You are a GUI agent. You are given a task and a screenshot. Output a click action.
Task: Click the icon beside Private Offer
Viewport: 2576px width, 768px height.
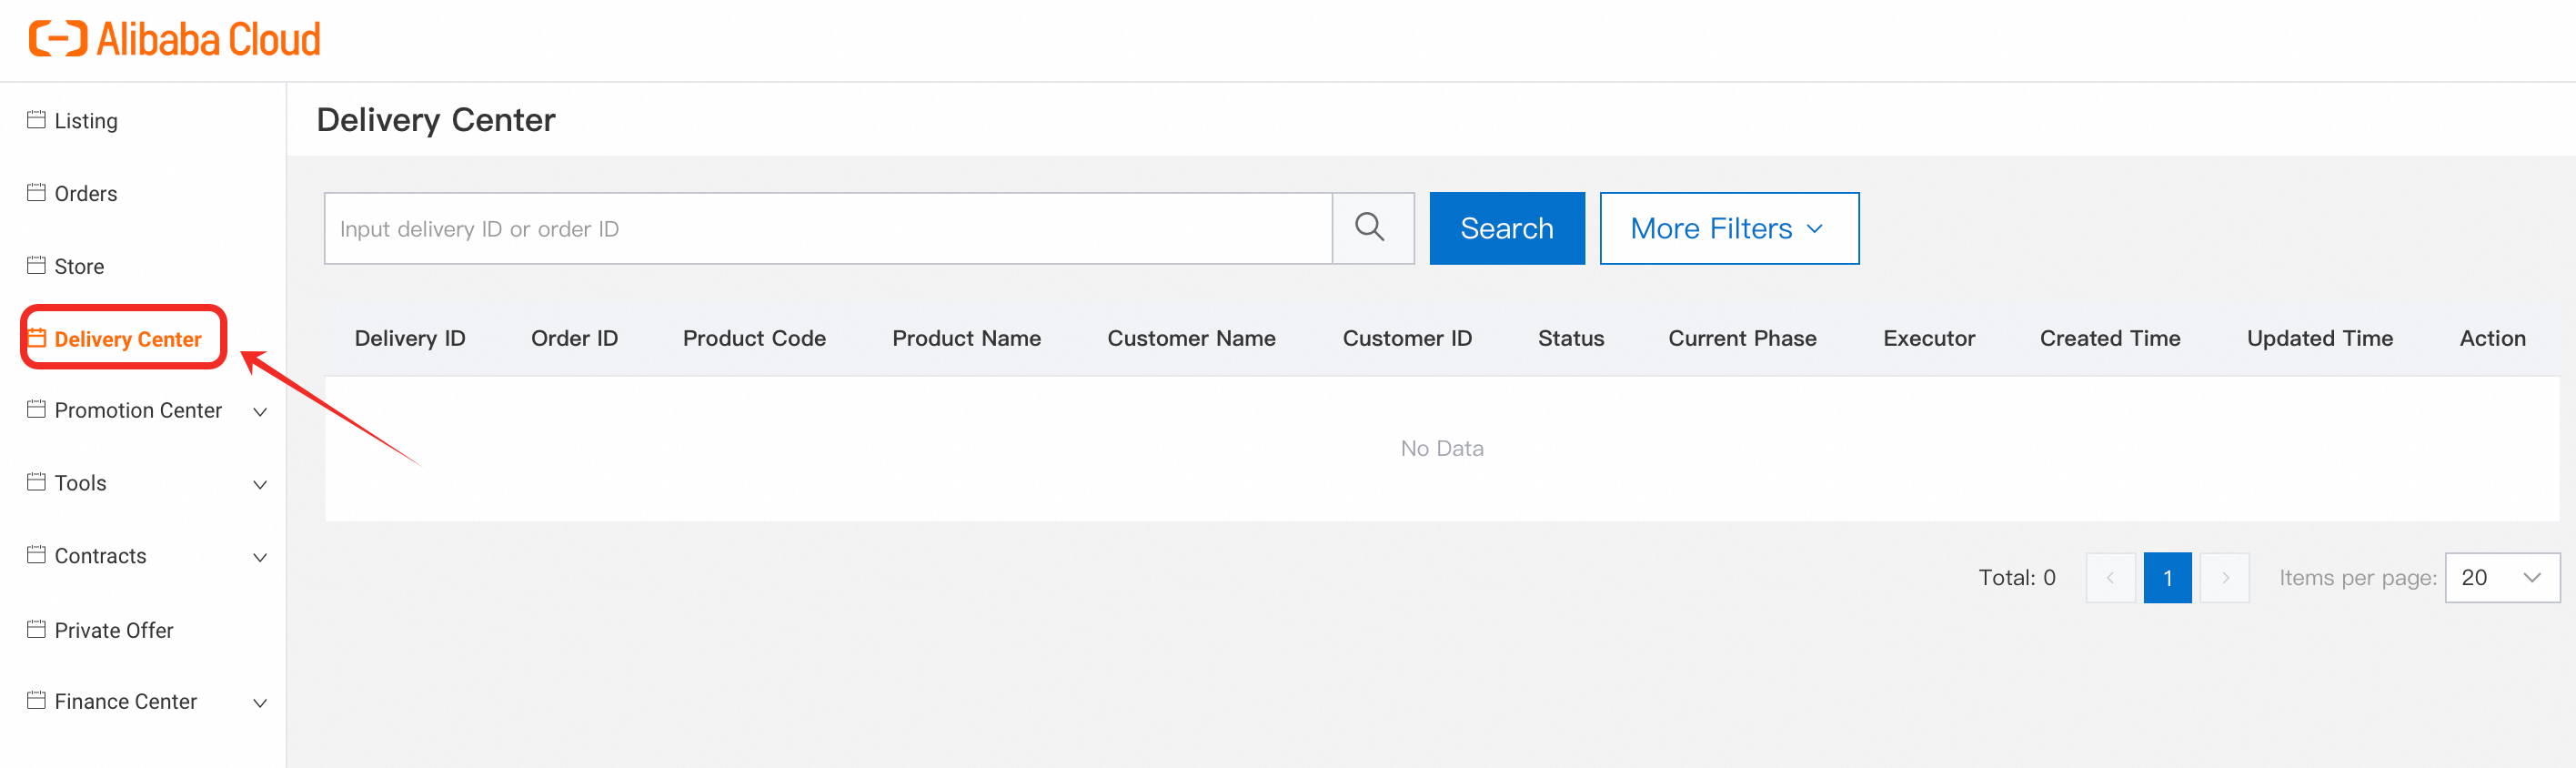click(x=36, y=630)
